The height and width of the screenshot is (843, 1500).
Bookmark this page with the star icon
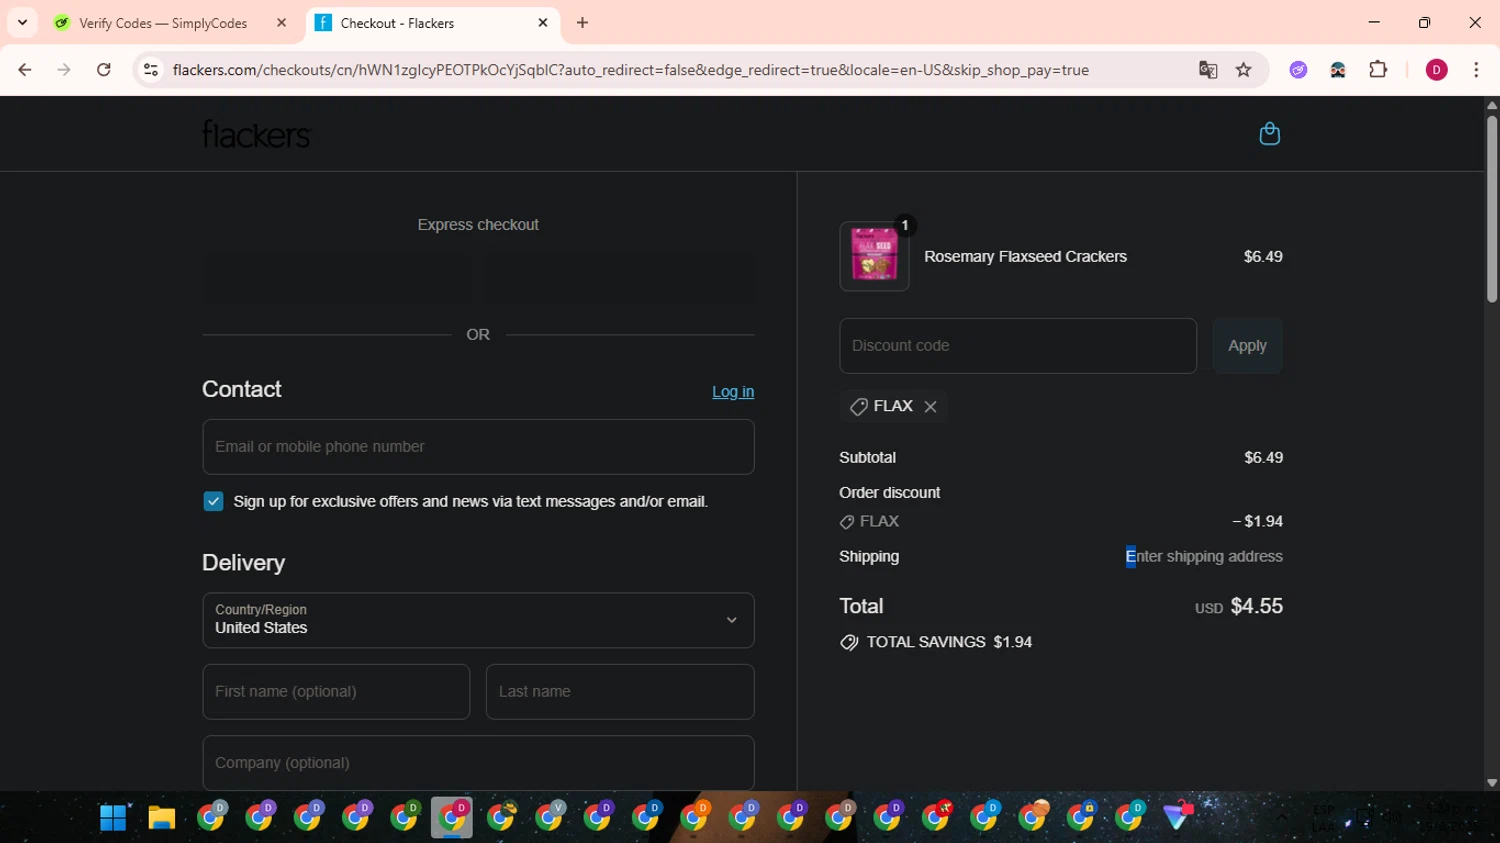pyautogui.click(x=1243, y=70)
